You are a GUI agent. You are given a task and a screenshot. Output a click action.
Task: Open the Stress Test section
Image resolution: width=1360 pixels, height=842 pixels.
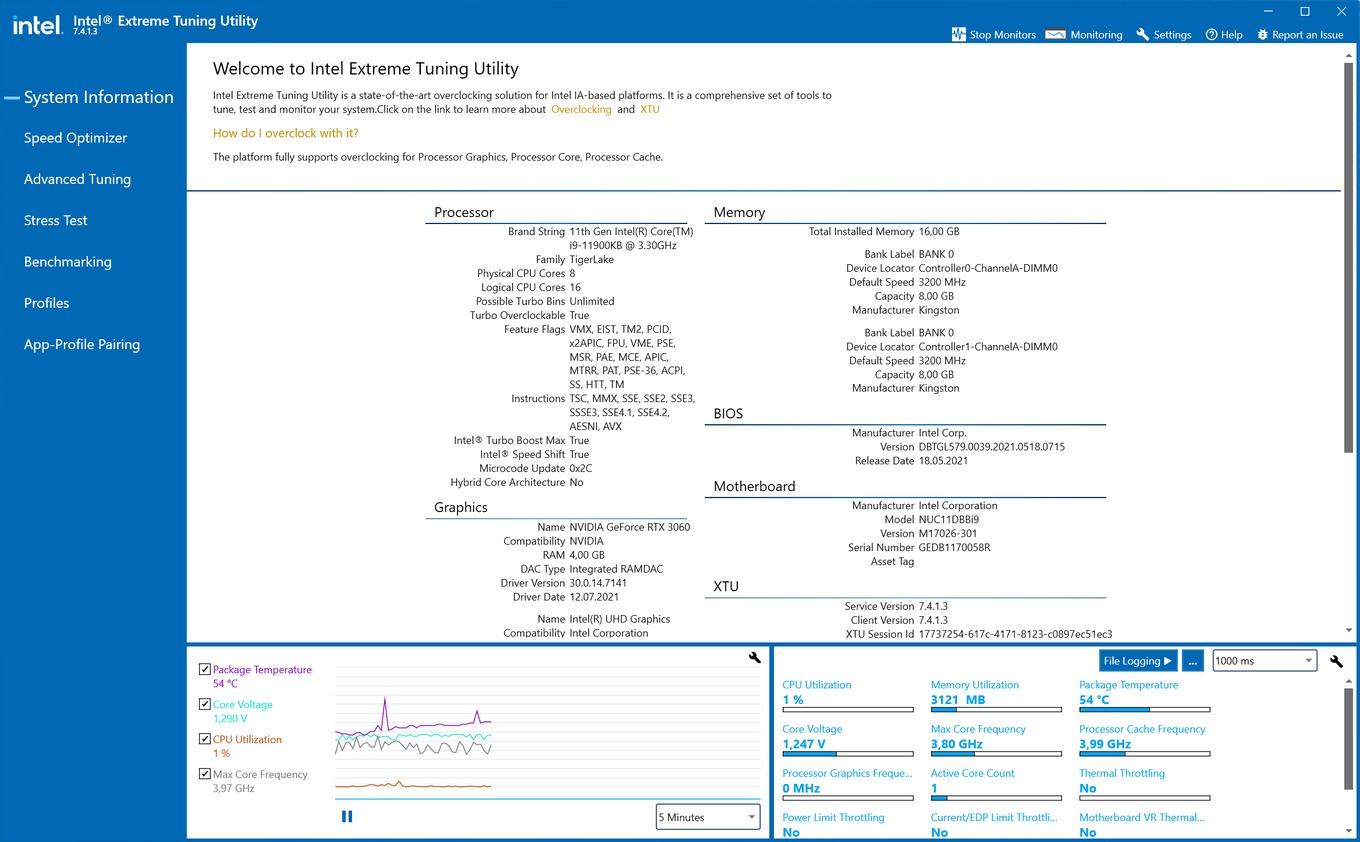pos(56,220)
